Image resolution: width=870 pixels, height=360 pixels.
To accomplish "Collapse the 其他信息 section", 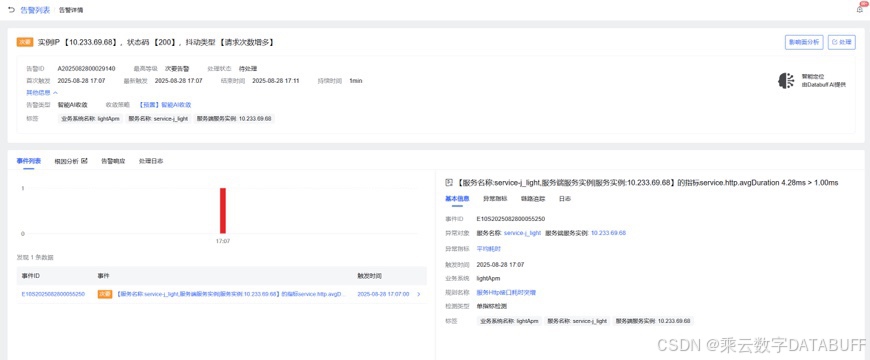I will (42, 93).
